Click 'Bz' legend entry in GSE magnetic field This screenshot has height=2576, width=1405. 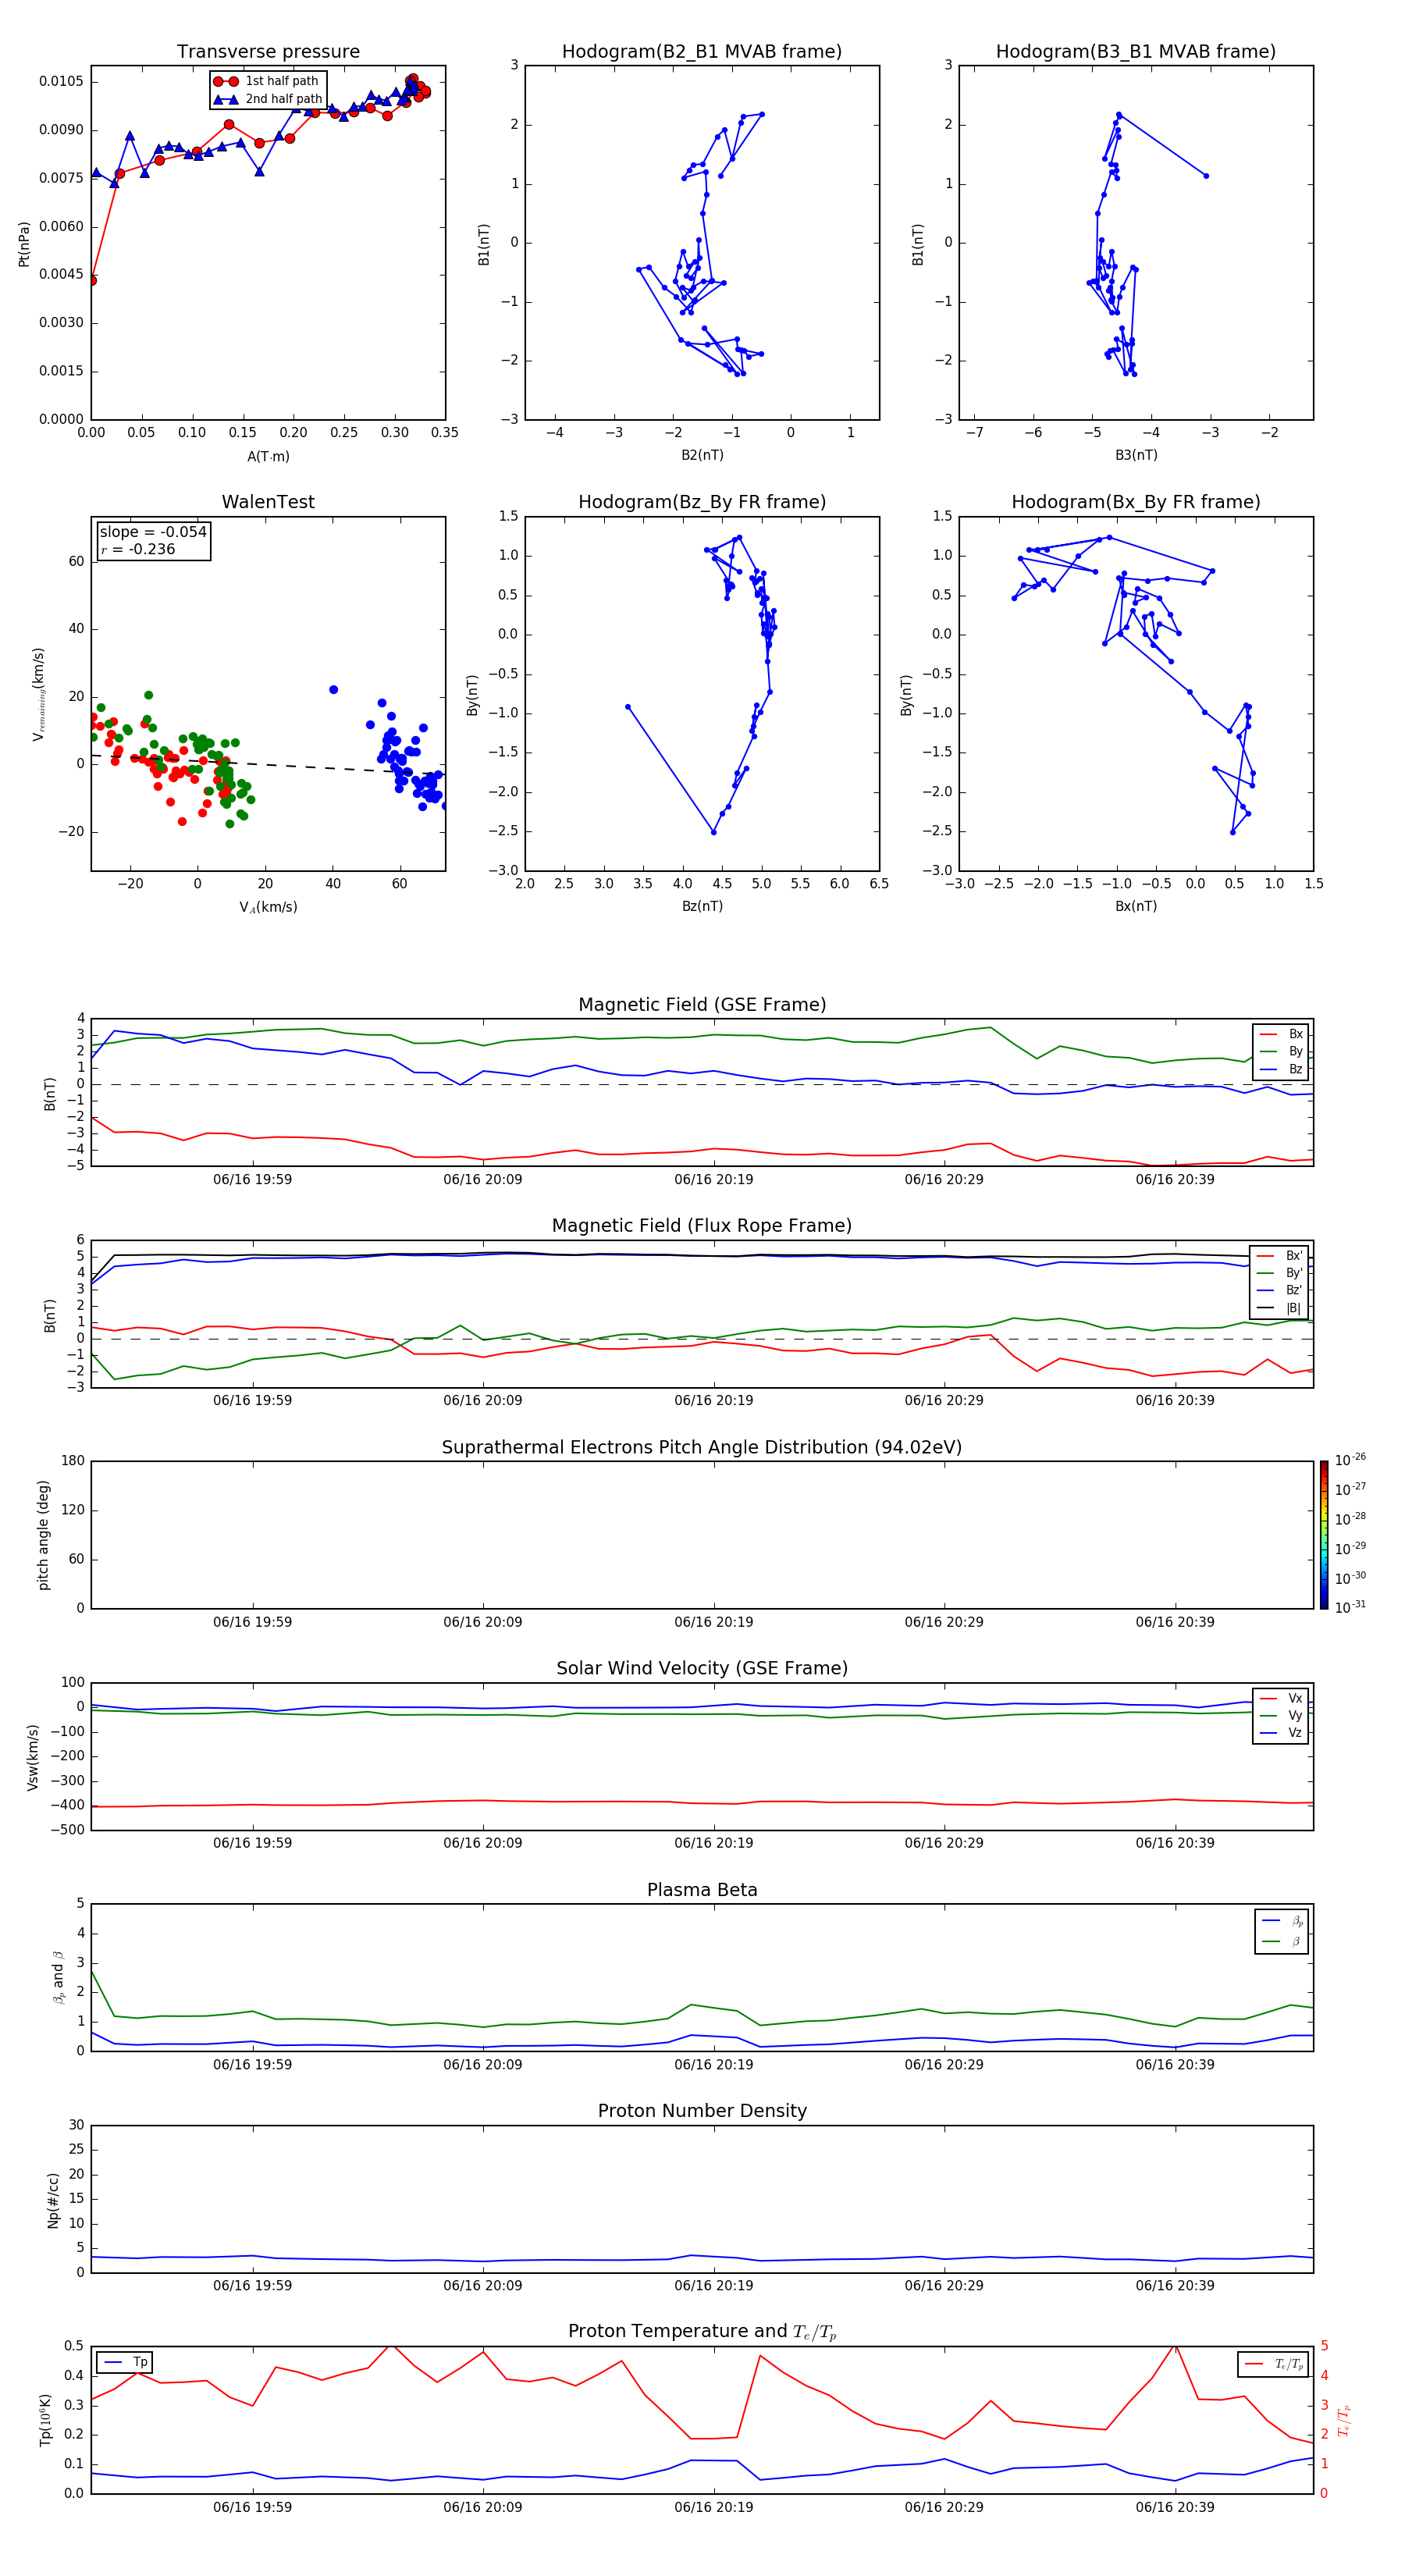pos(1281,1070)
